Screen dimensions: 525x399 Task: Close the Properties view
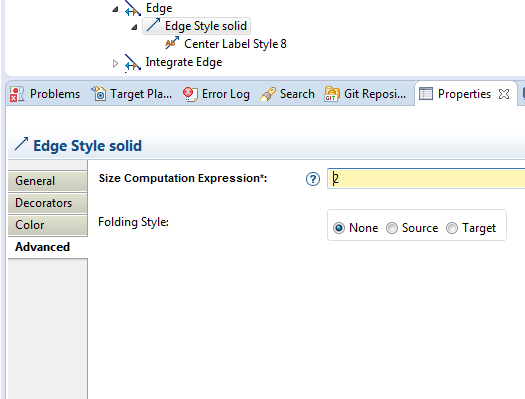point(504,94)
